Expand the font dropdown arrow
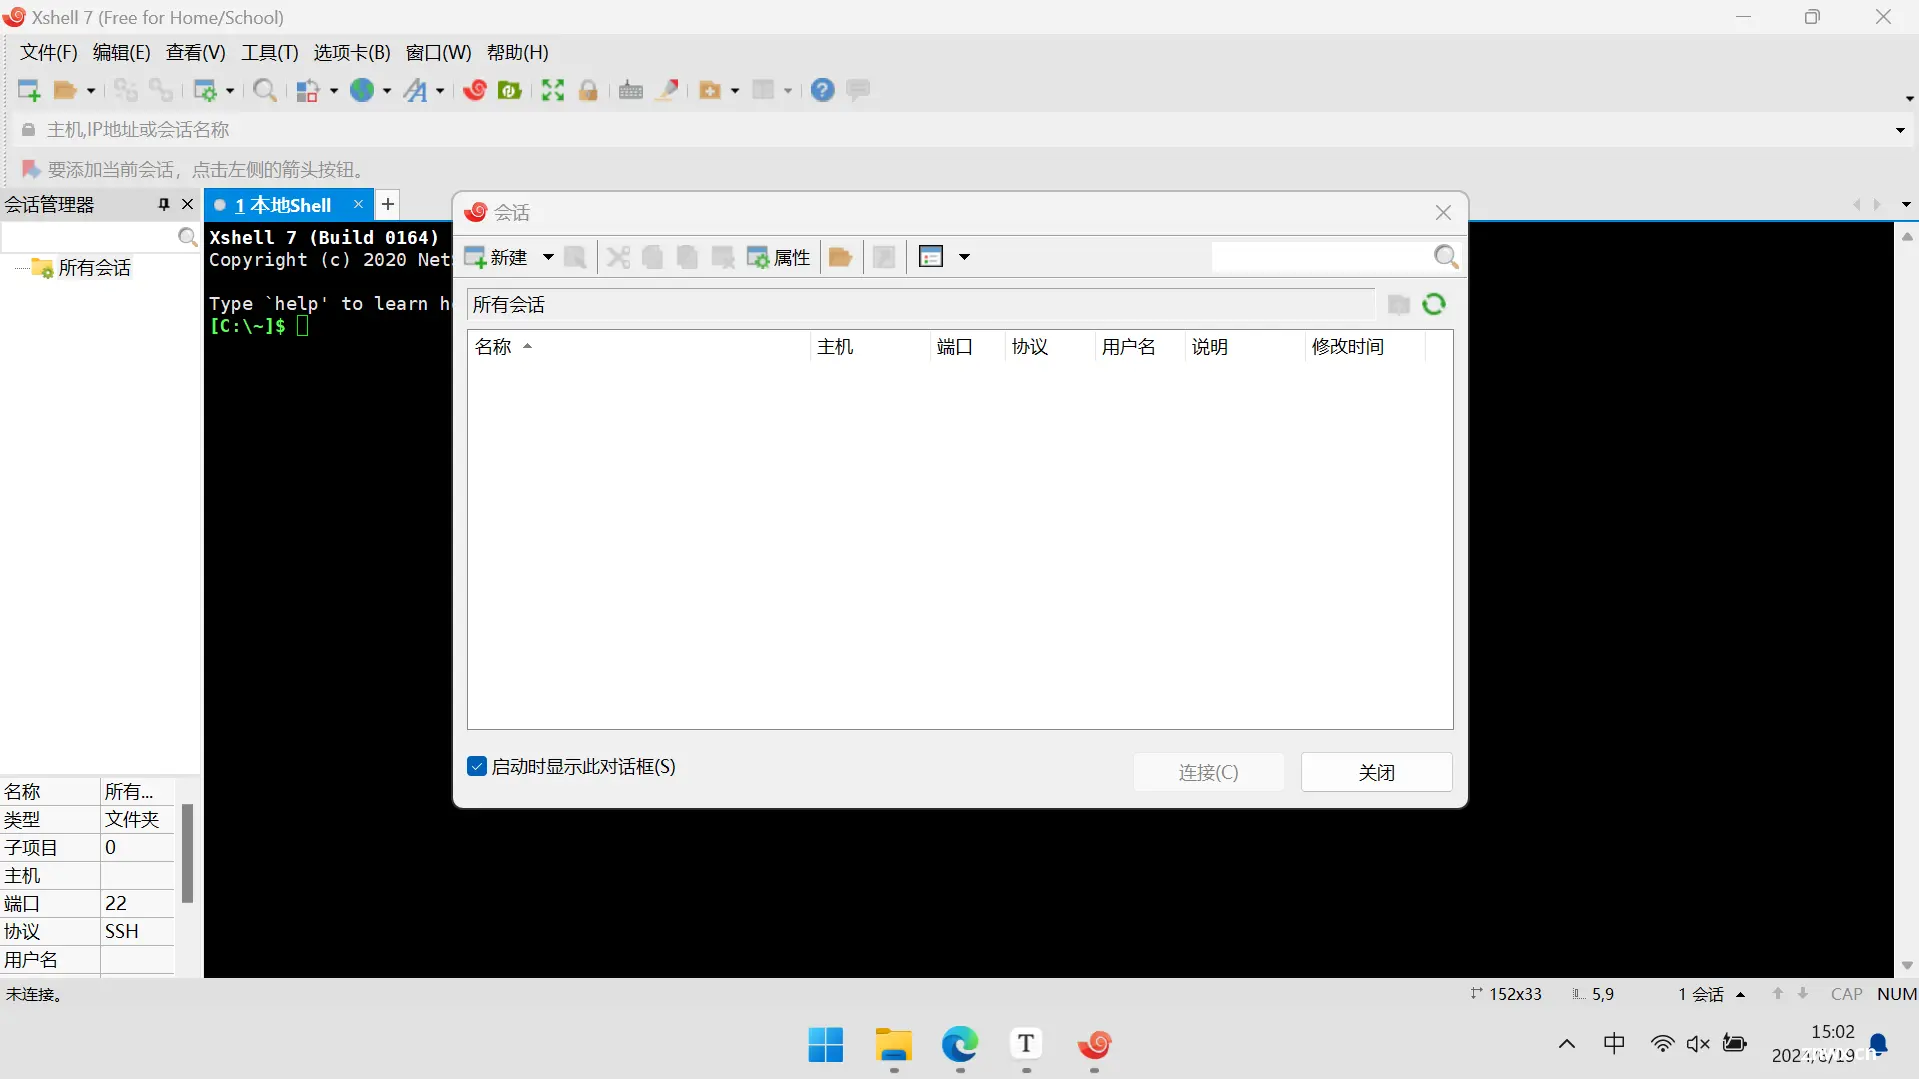This screenshot has width=1919, height=1079. click(440, 91)
